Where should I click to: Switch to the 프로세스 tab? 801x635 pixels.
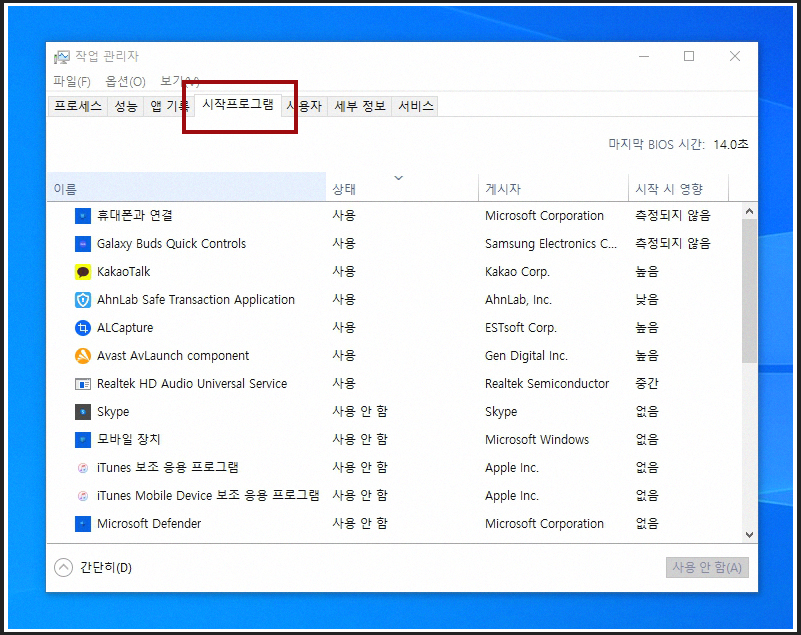coord(78,106)
